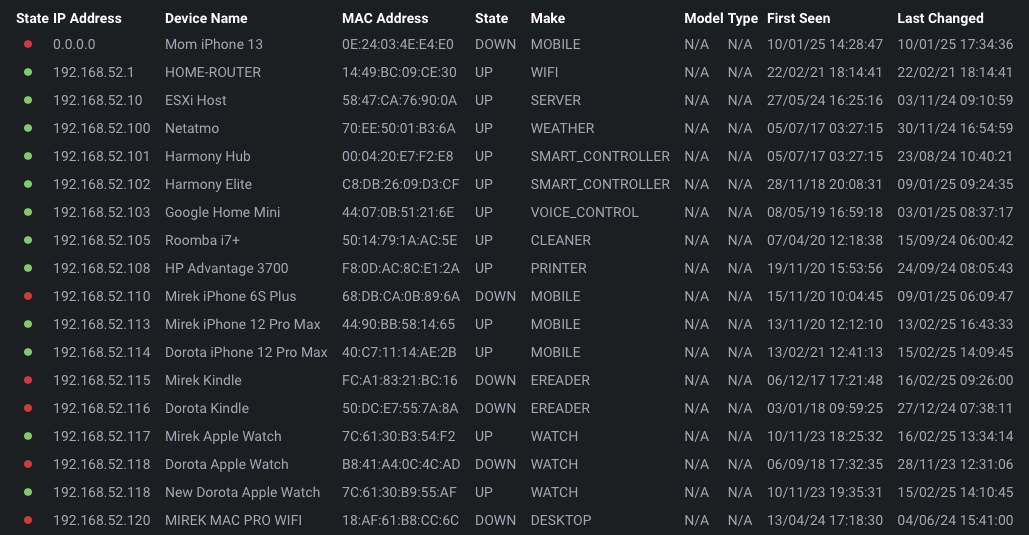Image resolution: width=1029 pixels, height=535 pixels.
Task: Sort by the Device Name column header
Action: pos(206,18)
